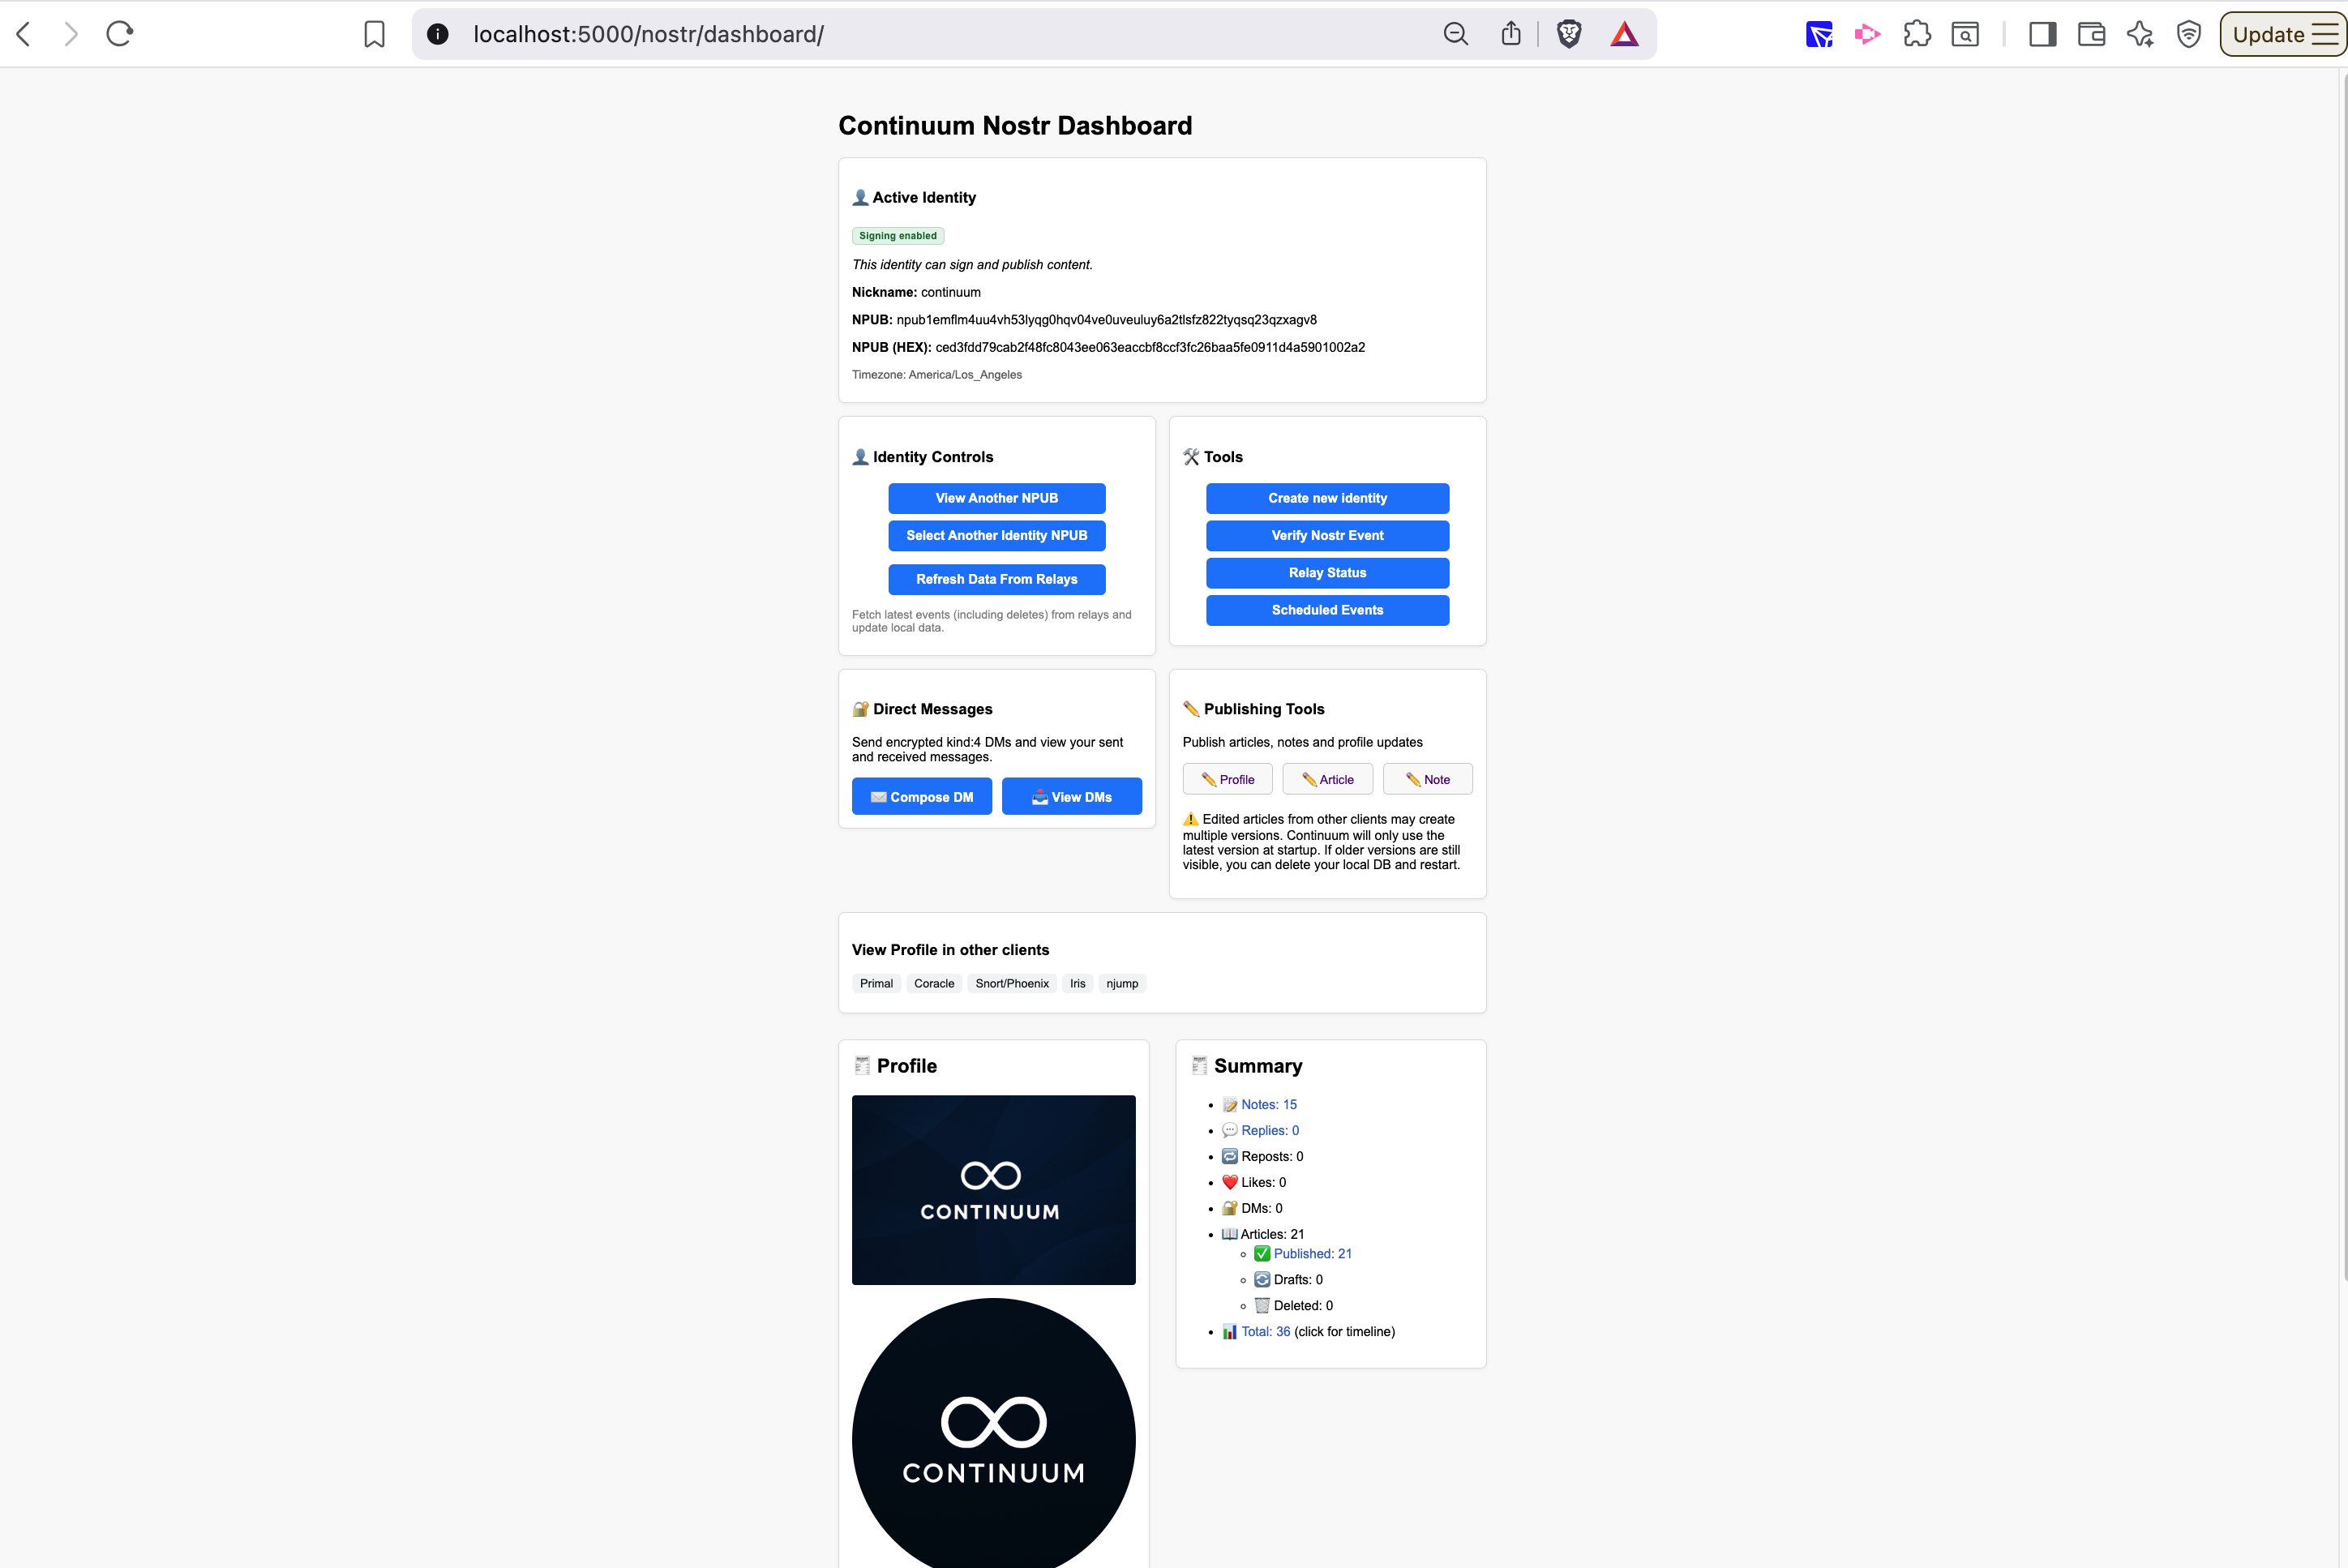Click the Compose DM button
The image size is (2348, 1568).
click(x=921, y=797)
